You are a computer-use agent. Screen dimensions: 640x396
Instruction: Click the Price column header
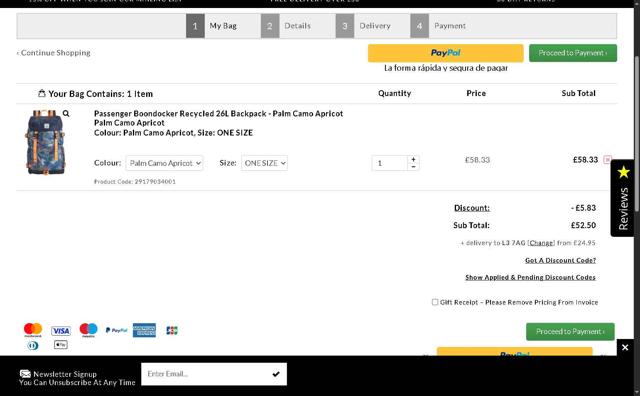[x=476, y=93]
